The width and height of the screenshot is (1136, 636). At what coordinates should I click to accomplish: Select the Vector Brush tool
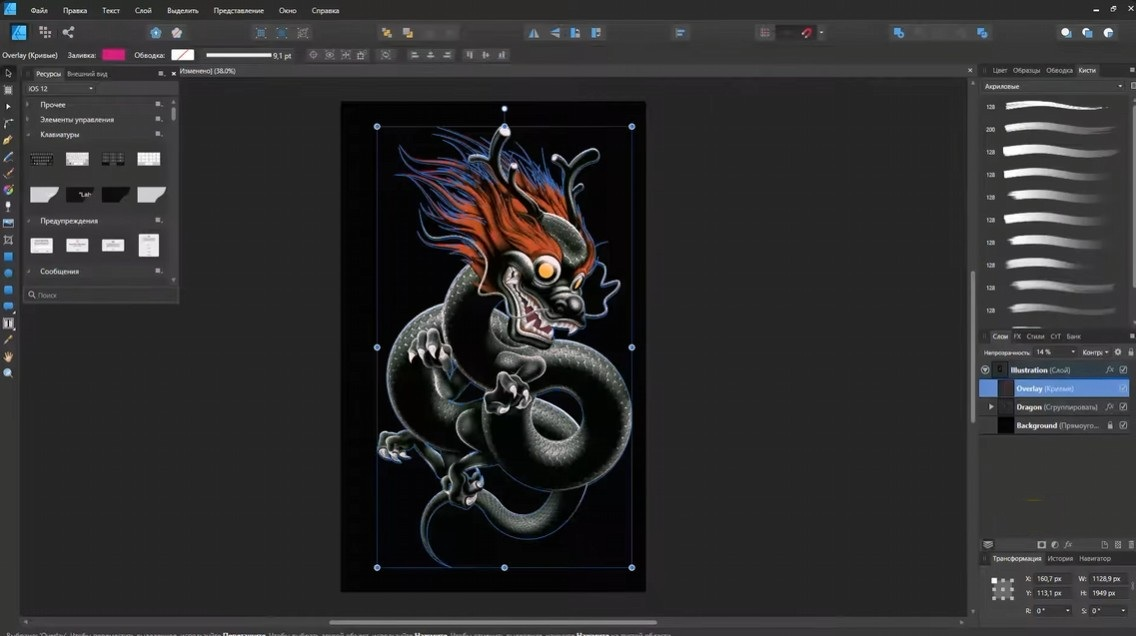coord(8,173)
